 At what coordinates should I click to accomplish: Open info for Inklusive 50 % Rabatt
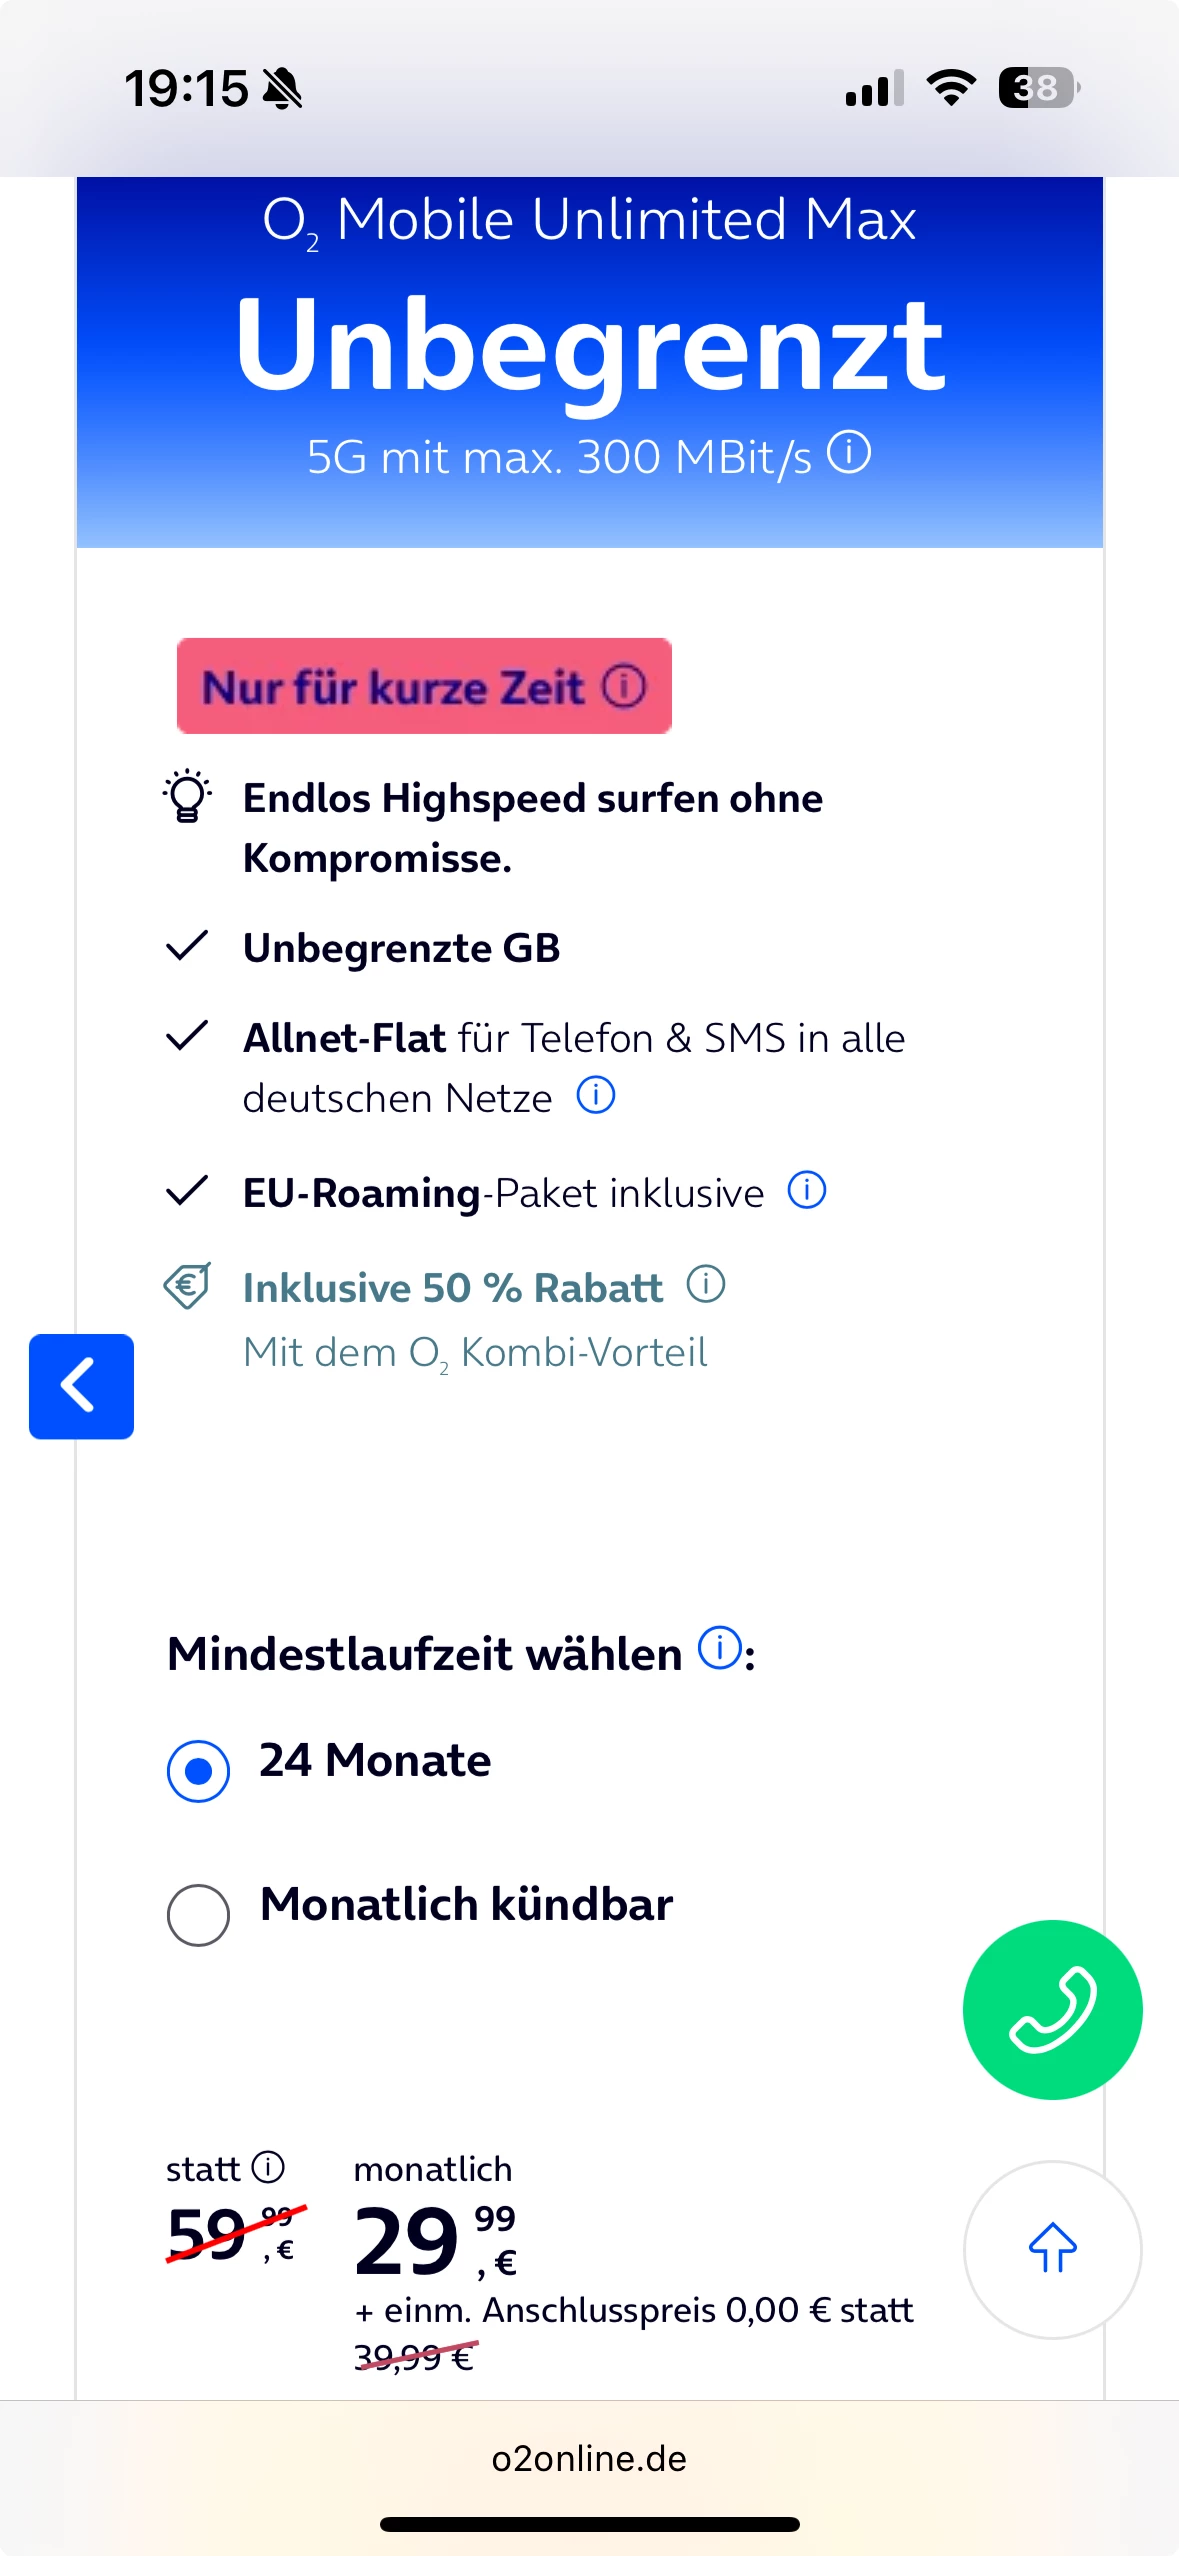pyautogui.click(x=705, y=1284)
